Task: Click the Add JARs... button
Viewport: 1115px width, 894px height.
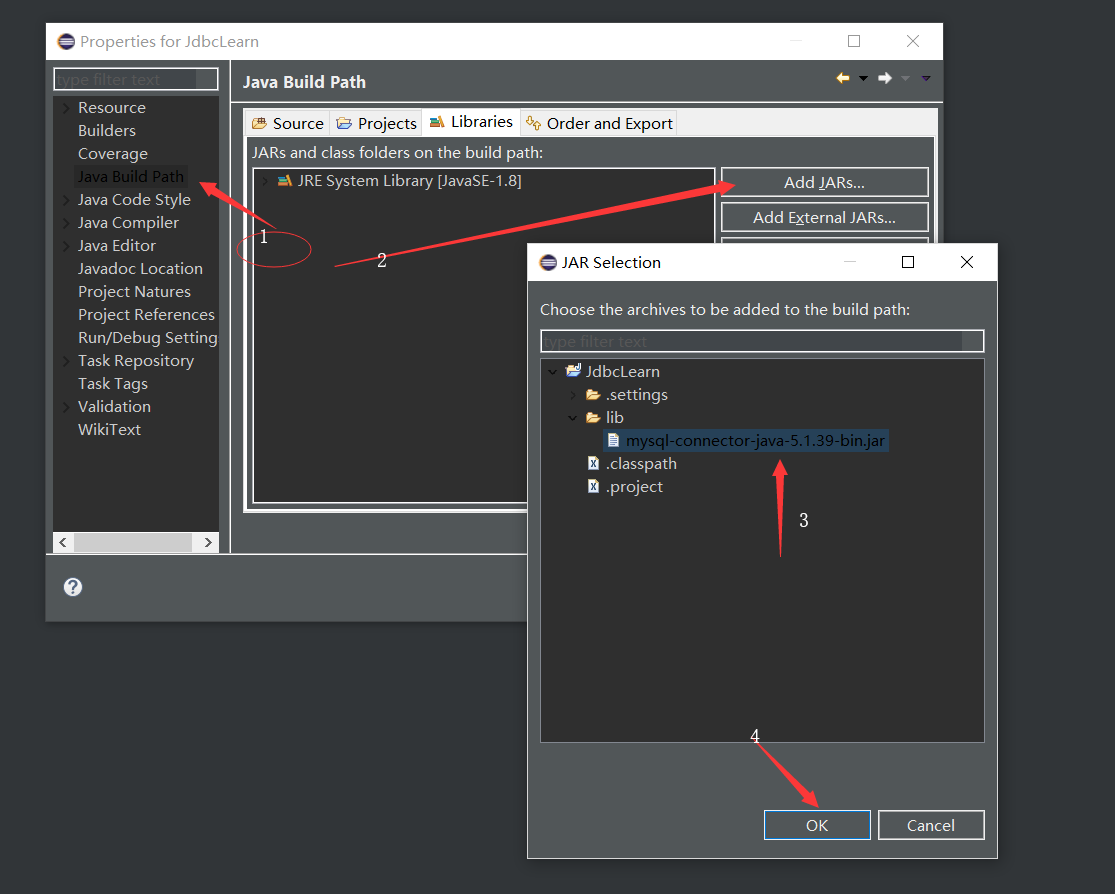Action: coord(824,182)
